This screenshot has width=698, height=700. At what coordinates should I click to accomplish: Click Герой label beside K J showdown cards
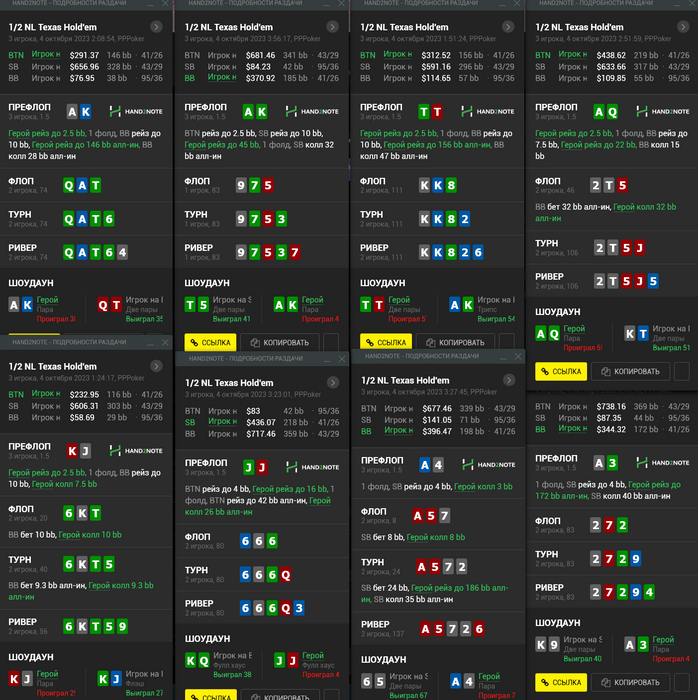47,674
